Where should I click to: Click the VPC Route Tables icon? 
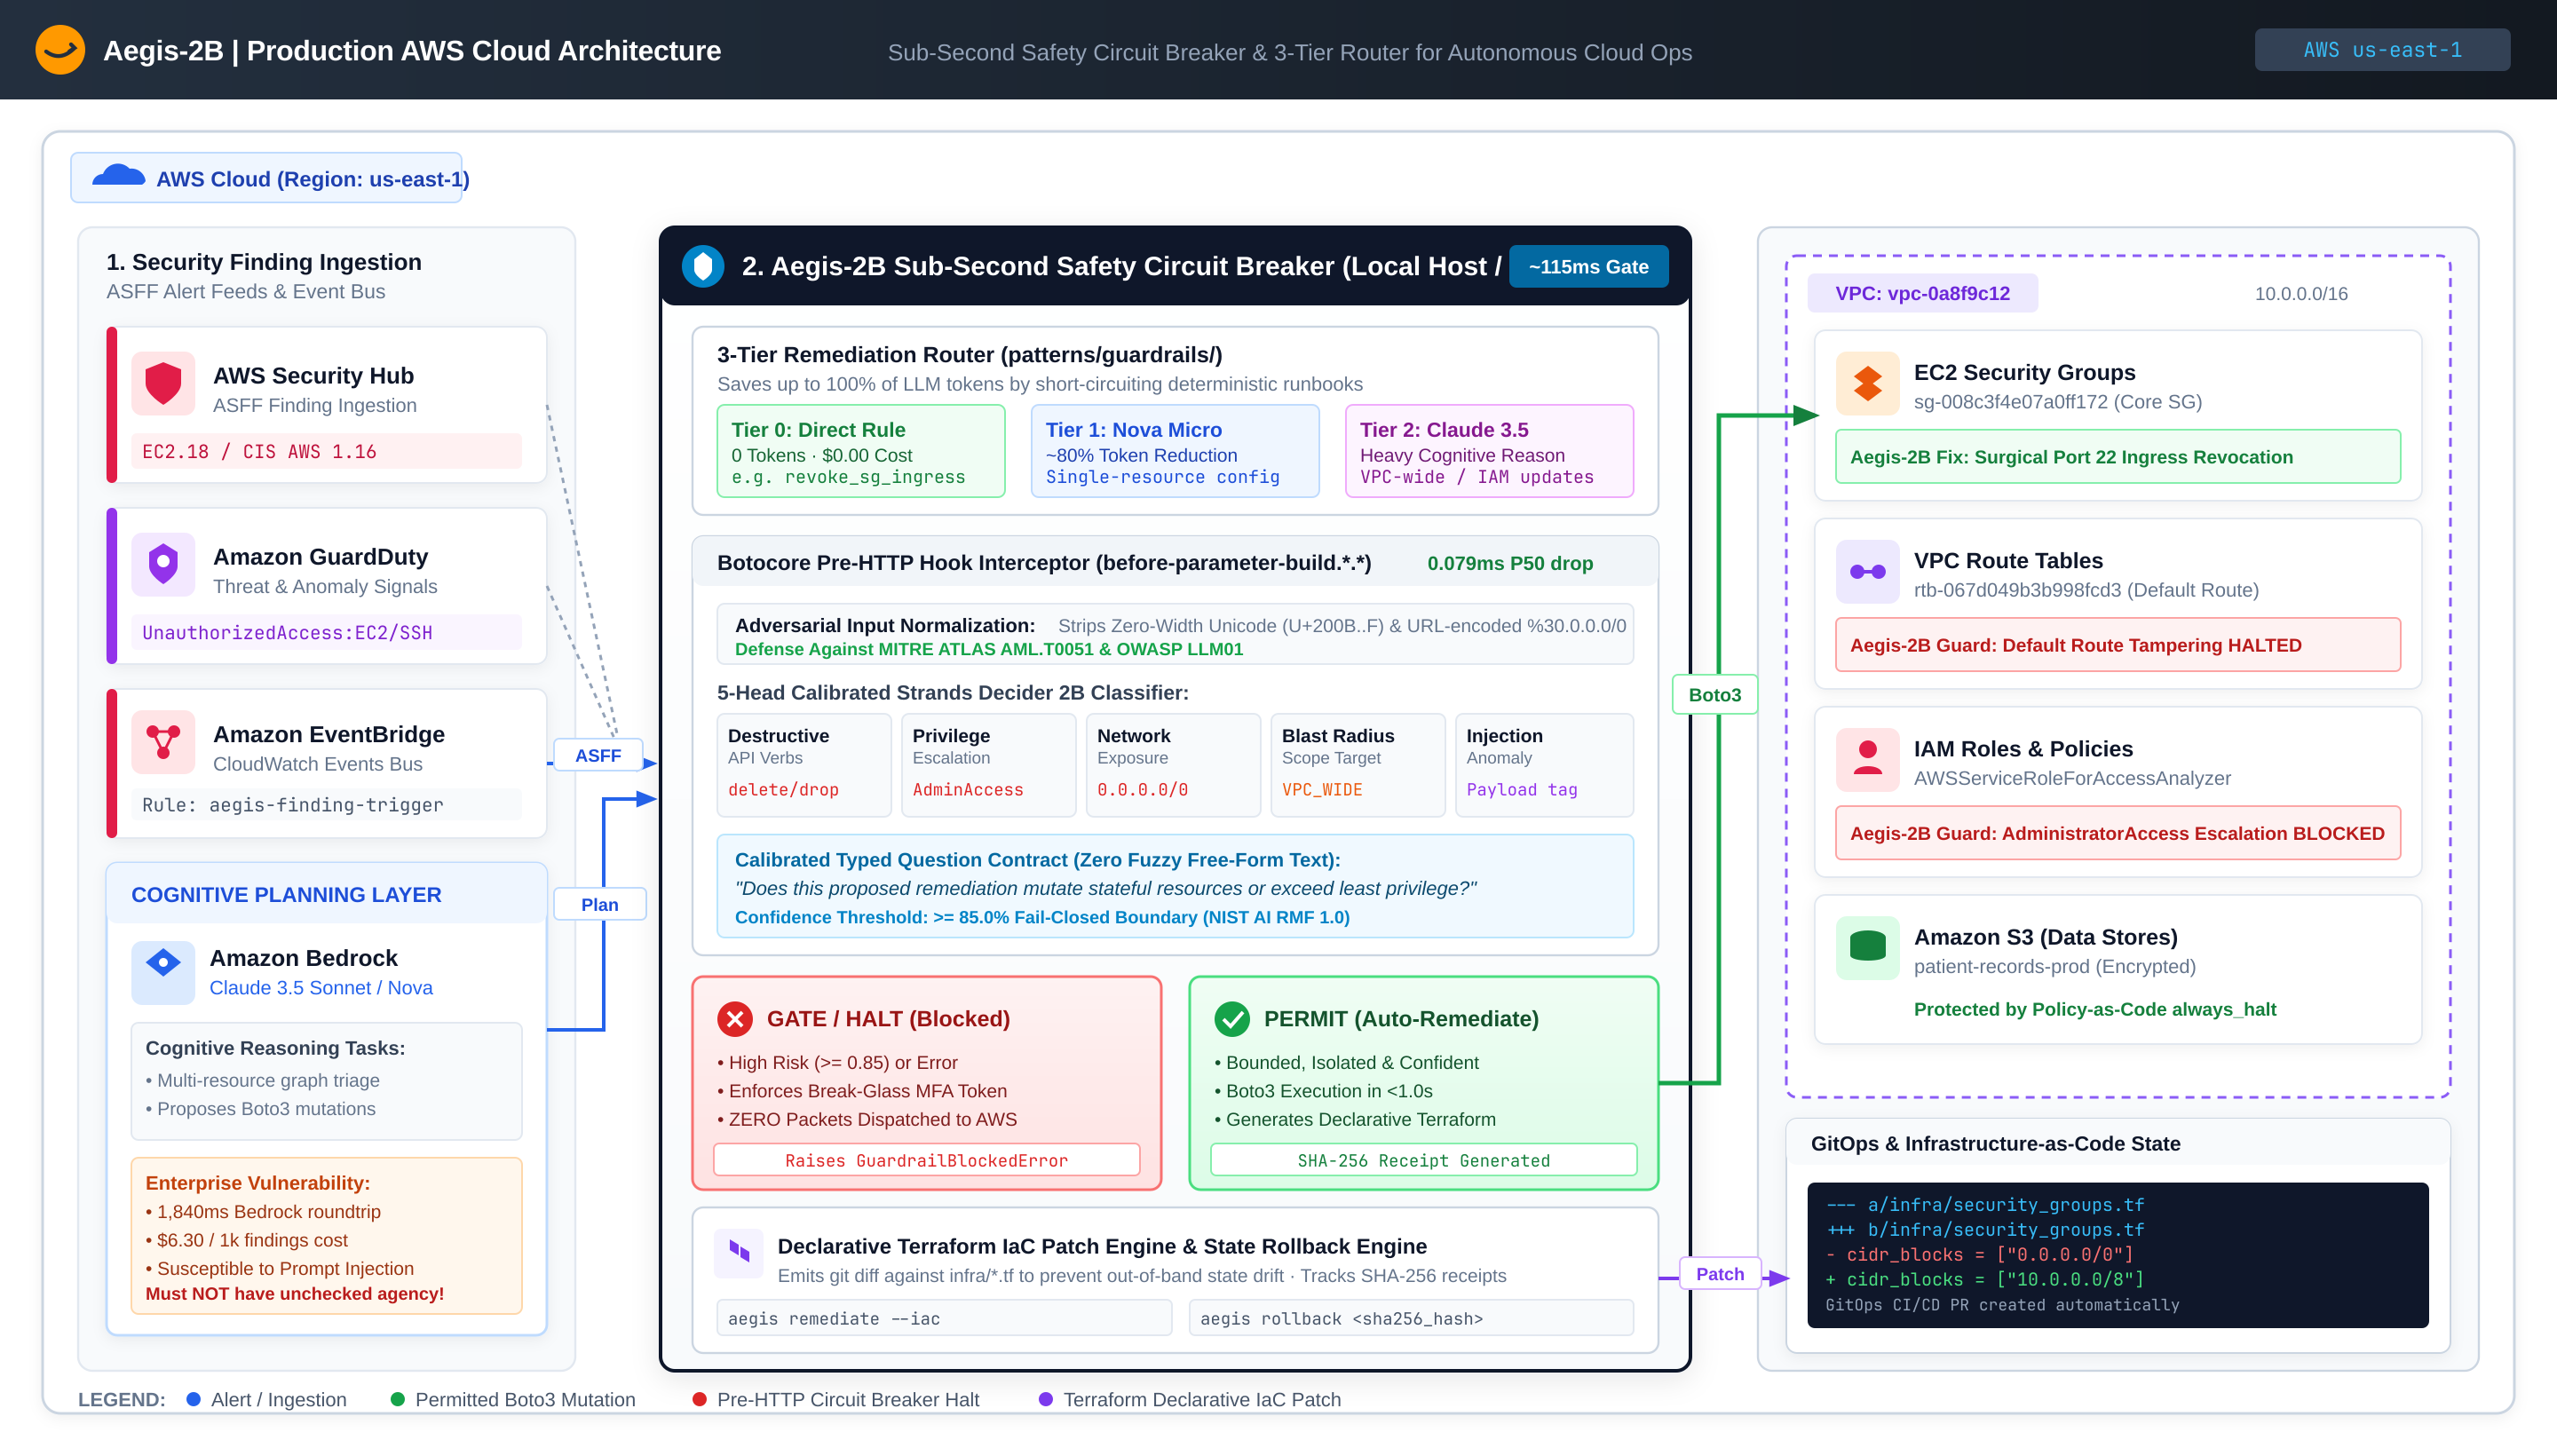pos(1867,572)
